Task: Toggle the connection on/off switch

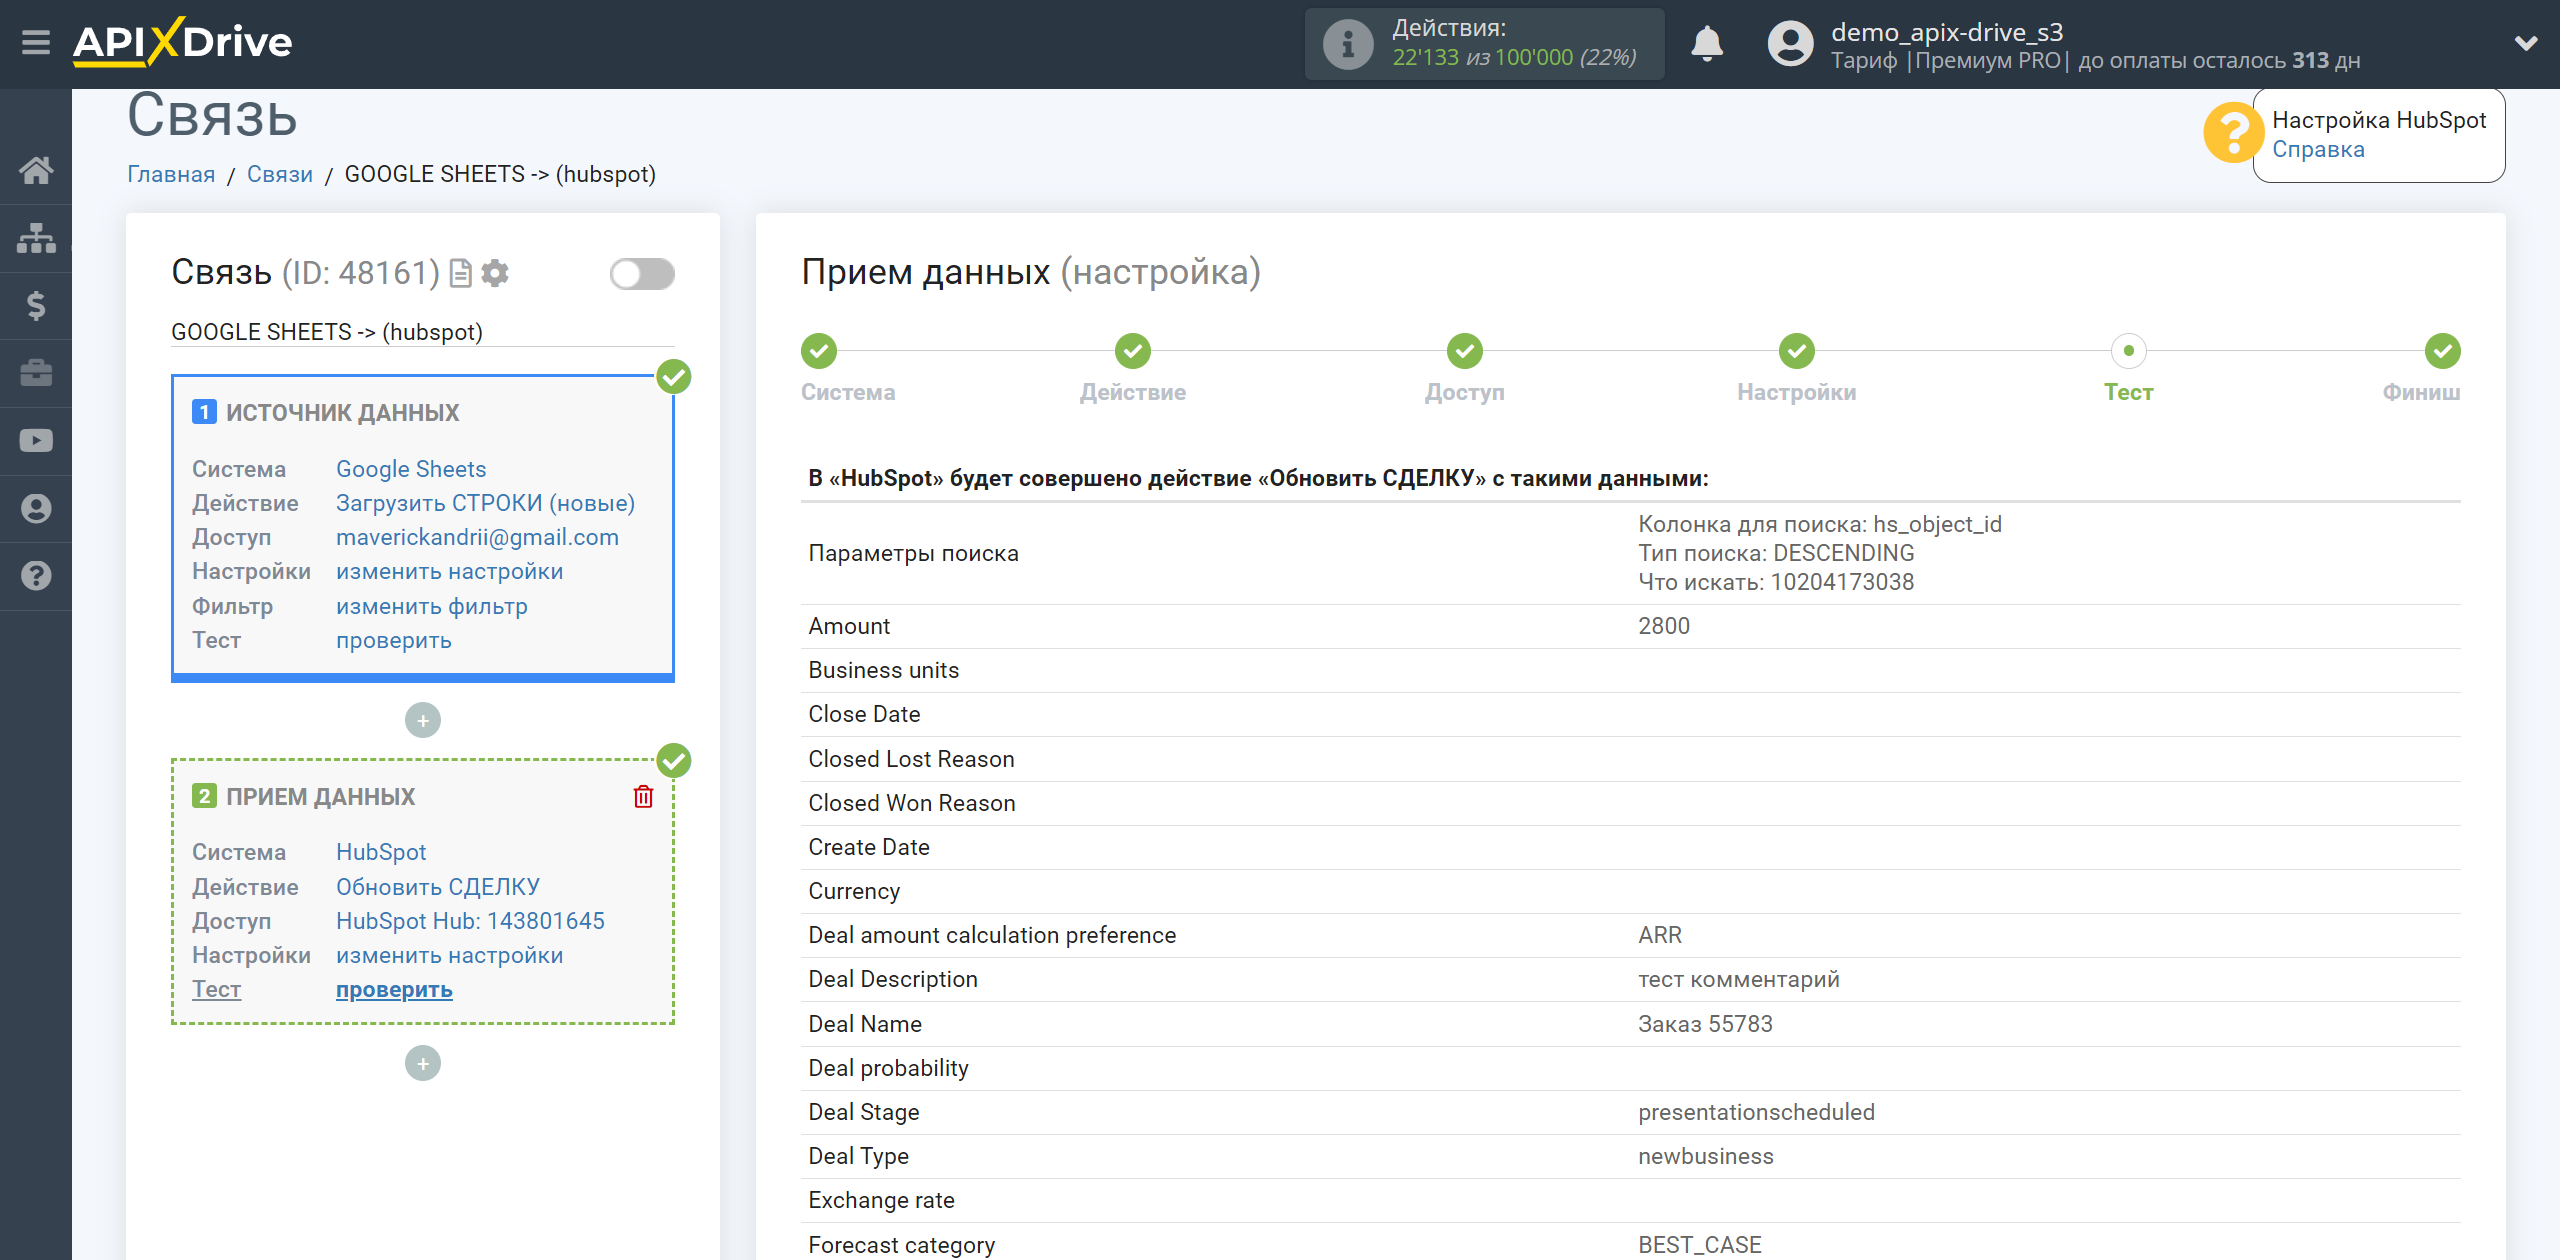Action: (x=643, y=273)
